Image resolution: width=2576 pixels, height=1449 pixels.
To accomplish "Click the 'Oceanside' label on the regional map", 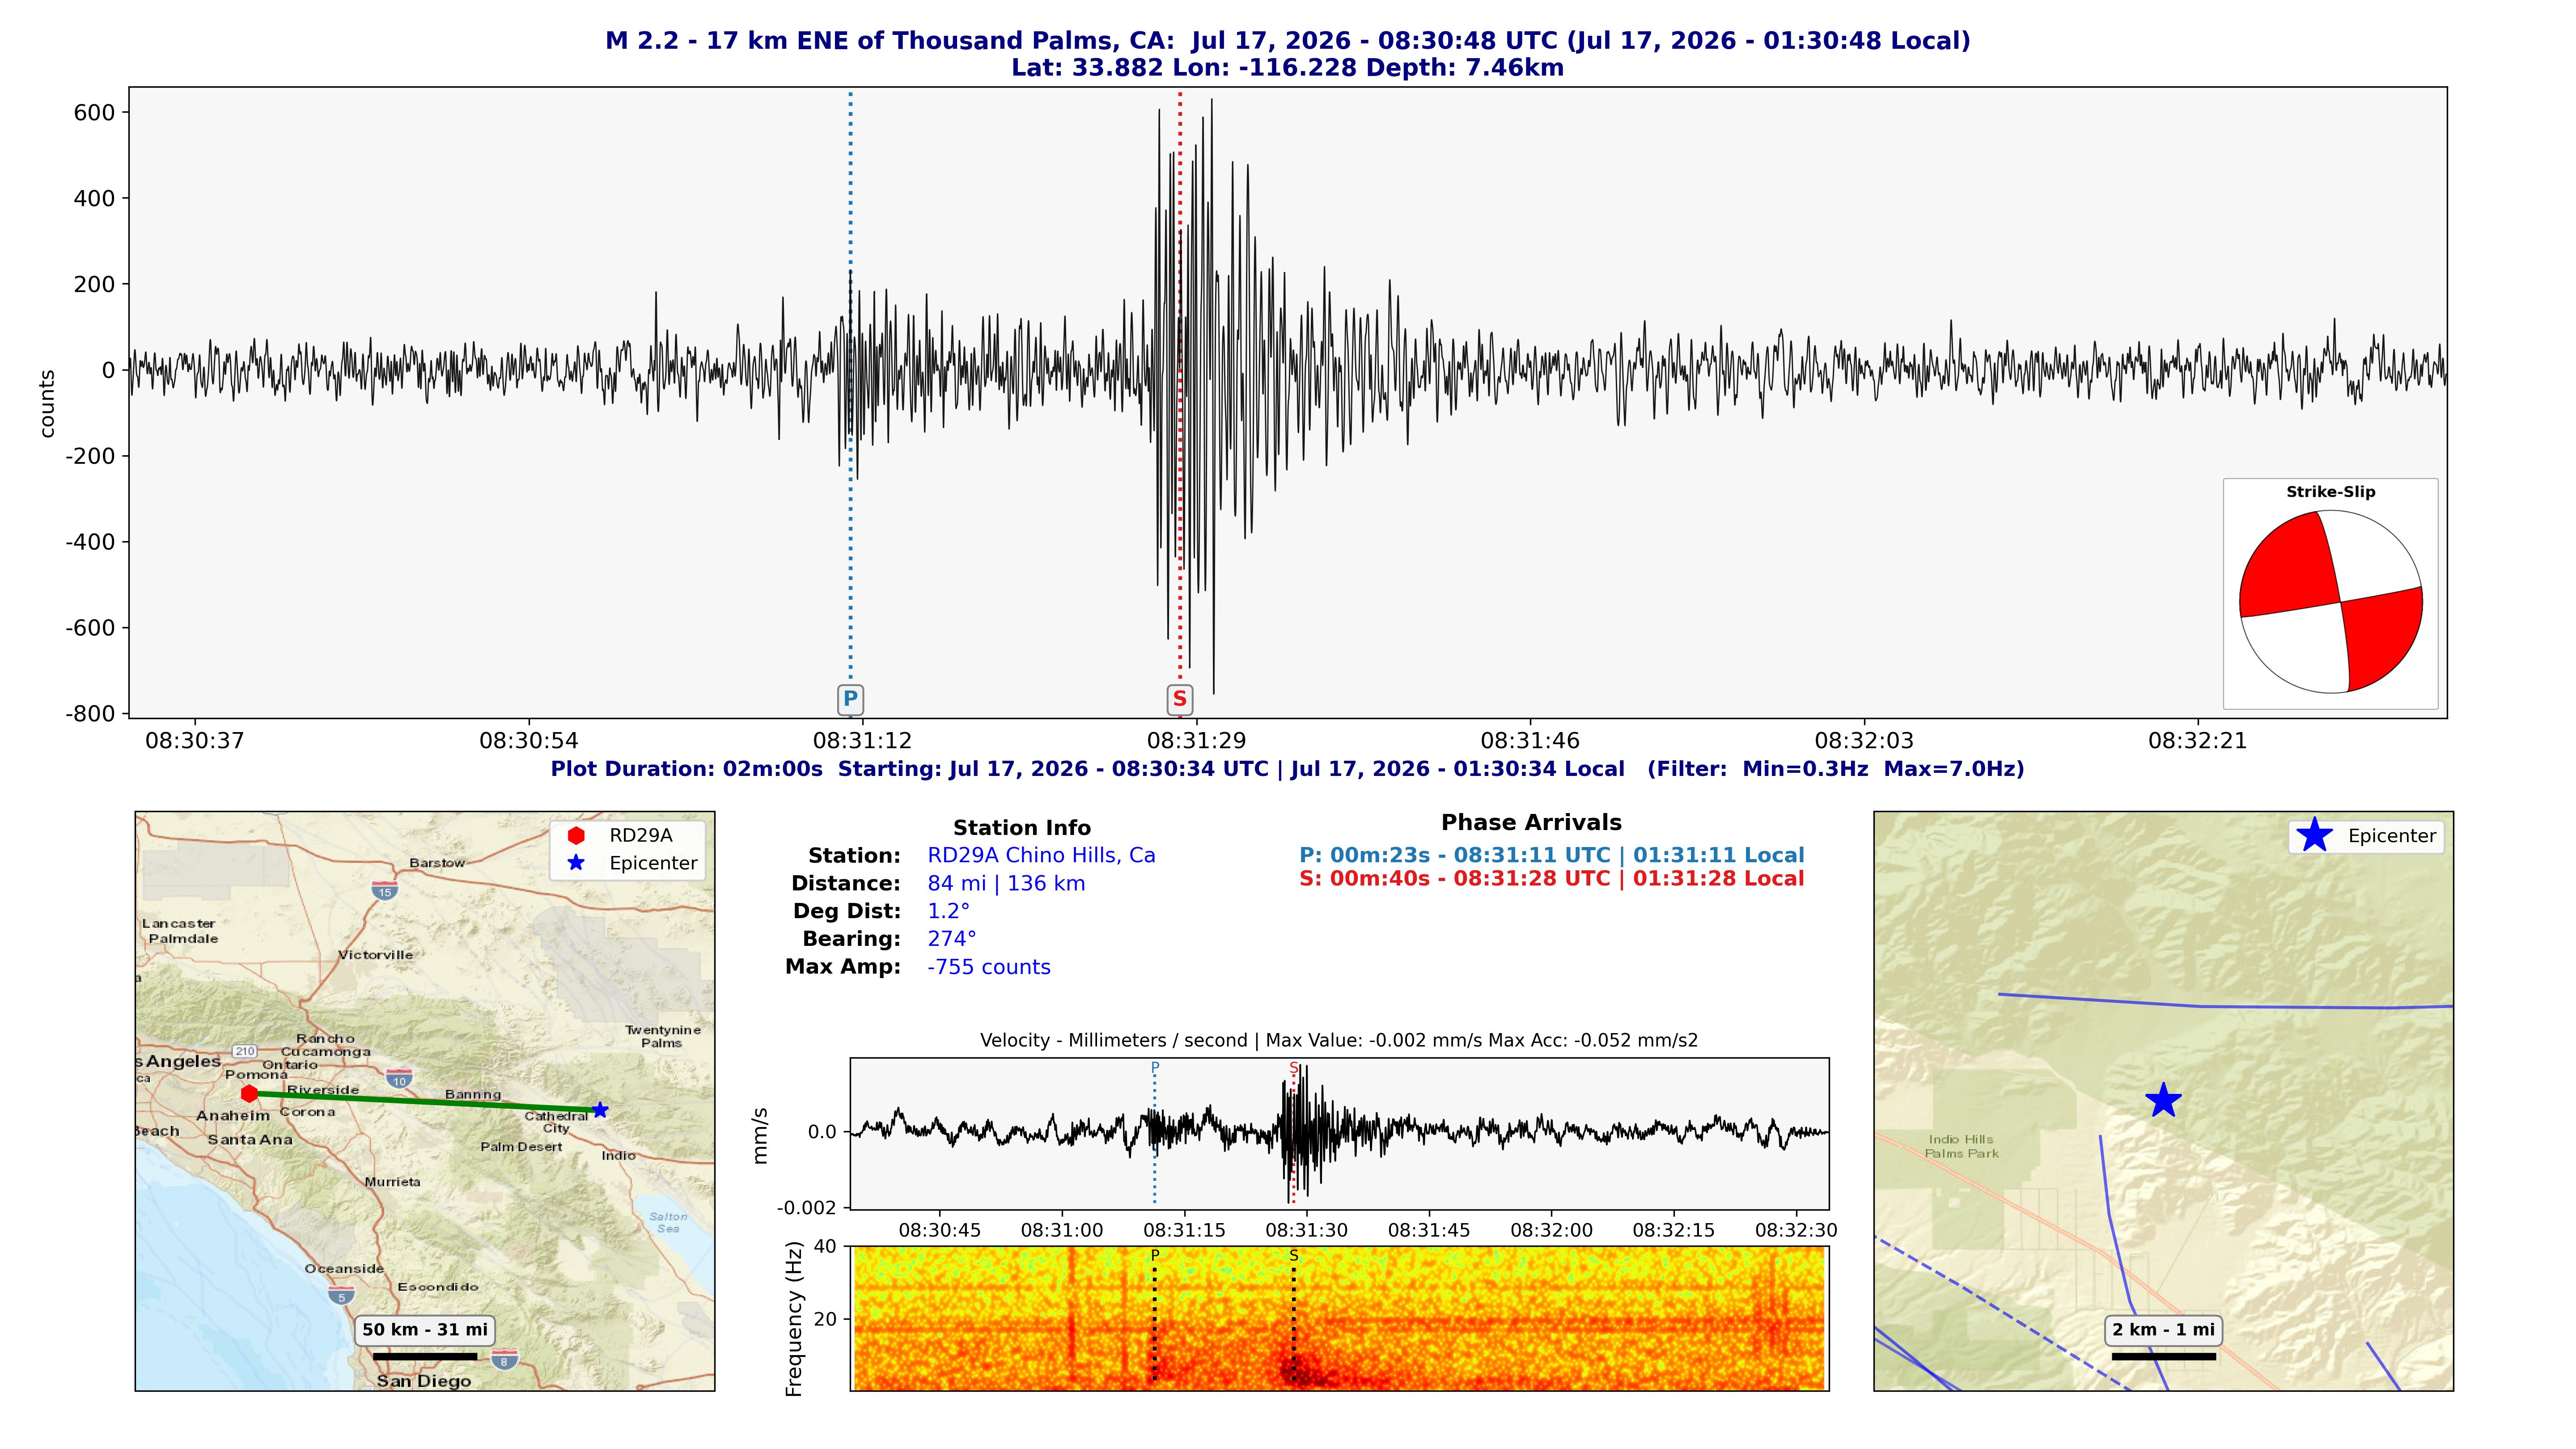I will (345, 1269).
